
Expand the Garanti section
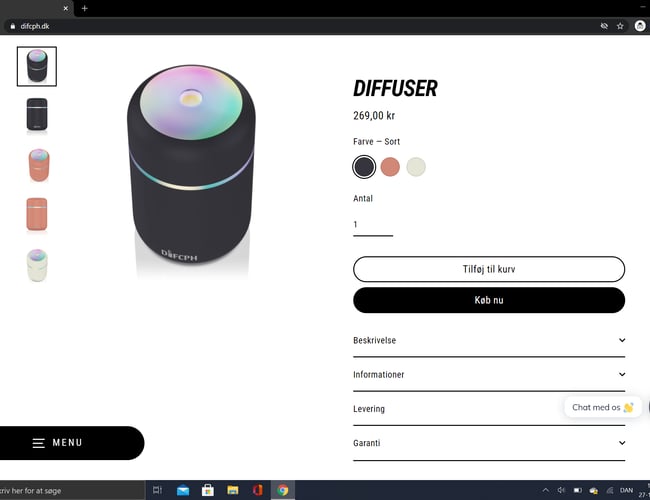(489, 443)
